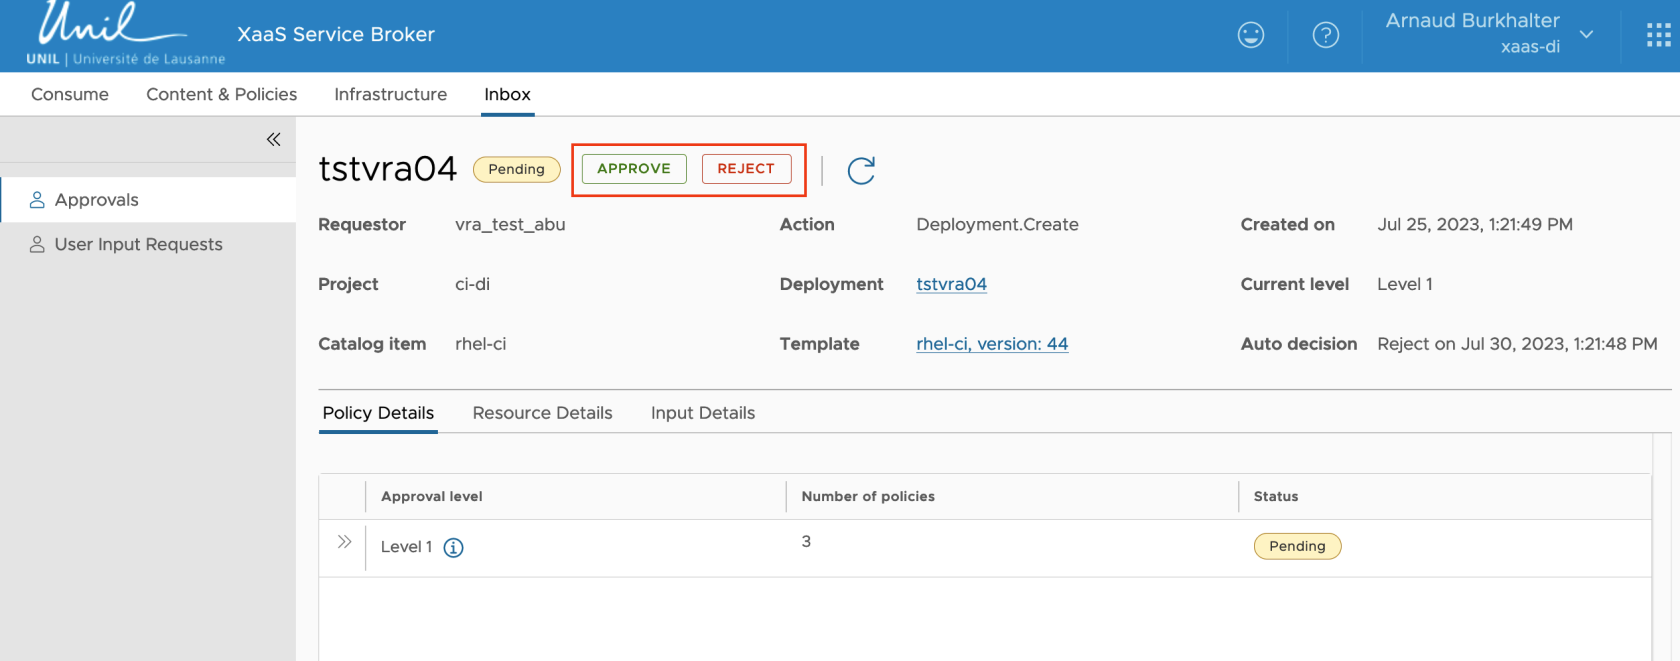Show the Input Details tab
Image resolution: width=1680 pixels, height=661 pixels.
click(x=702, y=413)
